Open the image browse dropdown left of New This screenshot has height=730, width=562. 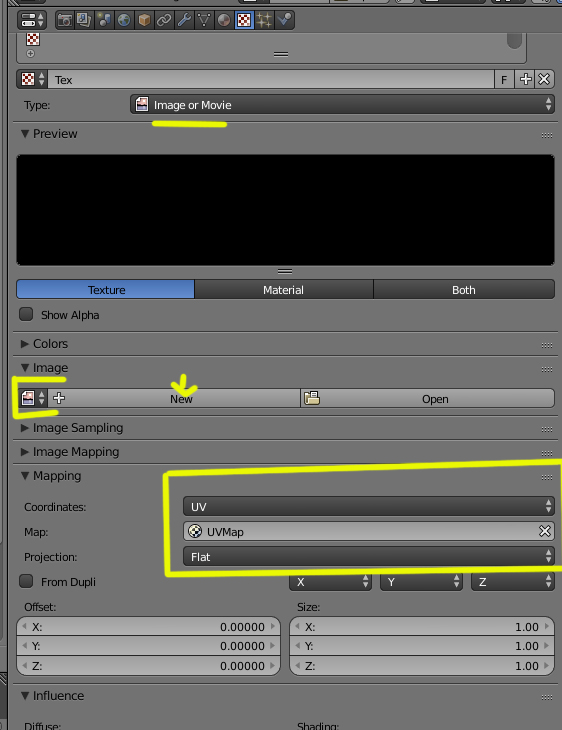click(x=33, y=399)
